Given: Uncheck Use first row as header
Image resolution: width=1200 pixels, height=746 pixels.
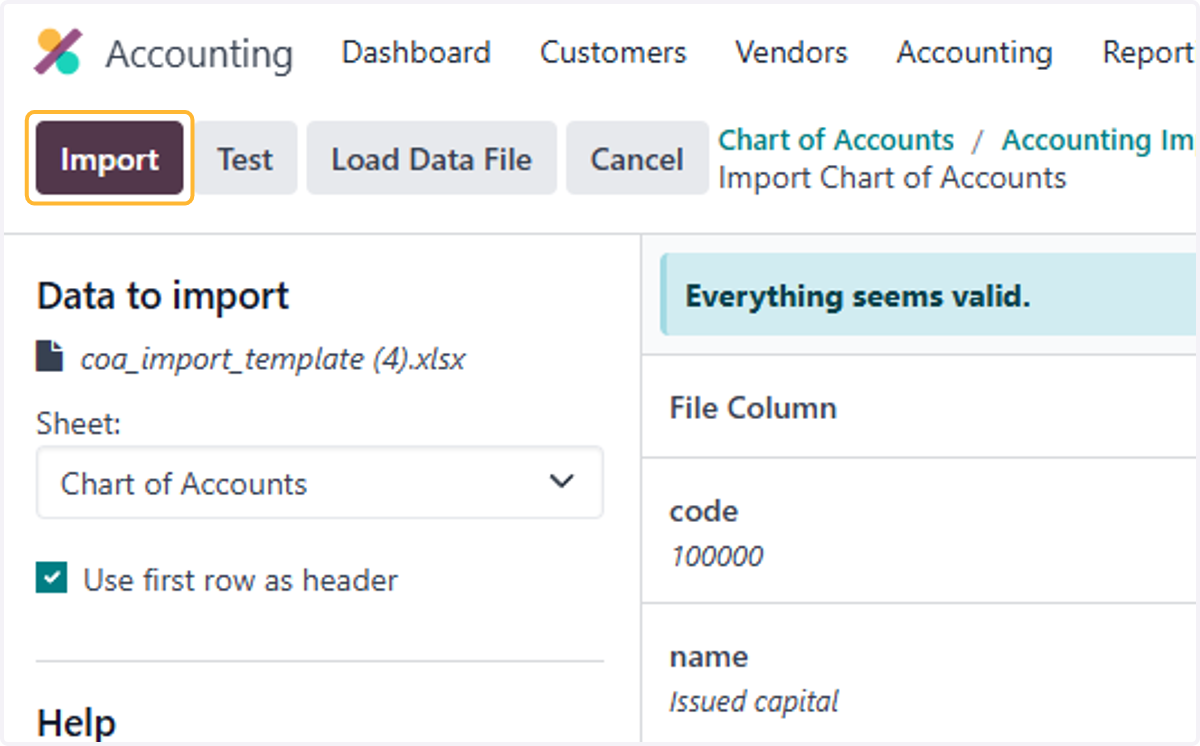Looking at the screenshot, I should [51, 579].
